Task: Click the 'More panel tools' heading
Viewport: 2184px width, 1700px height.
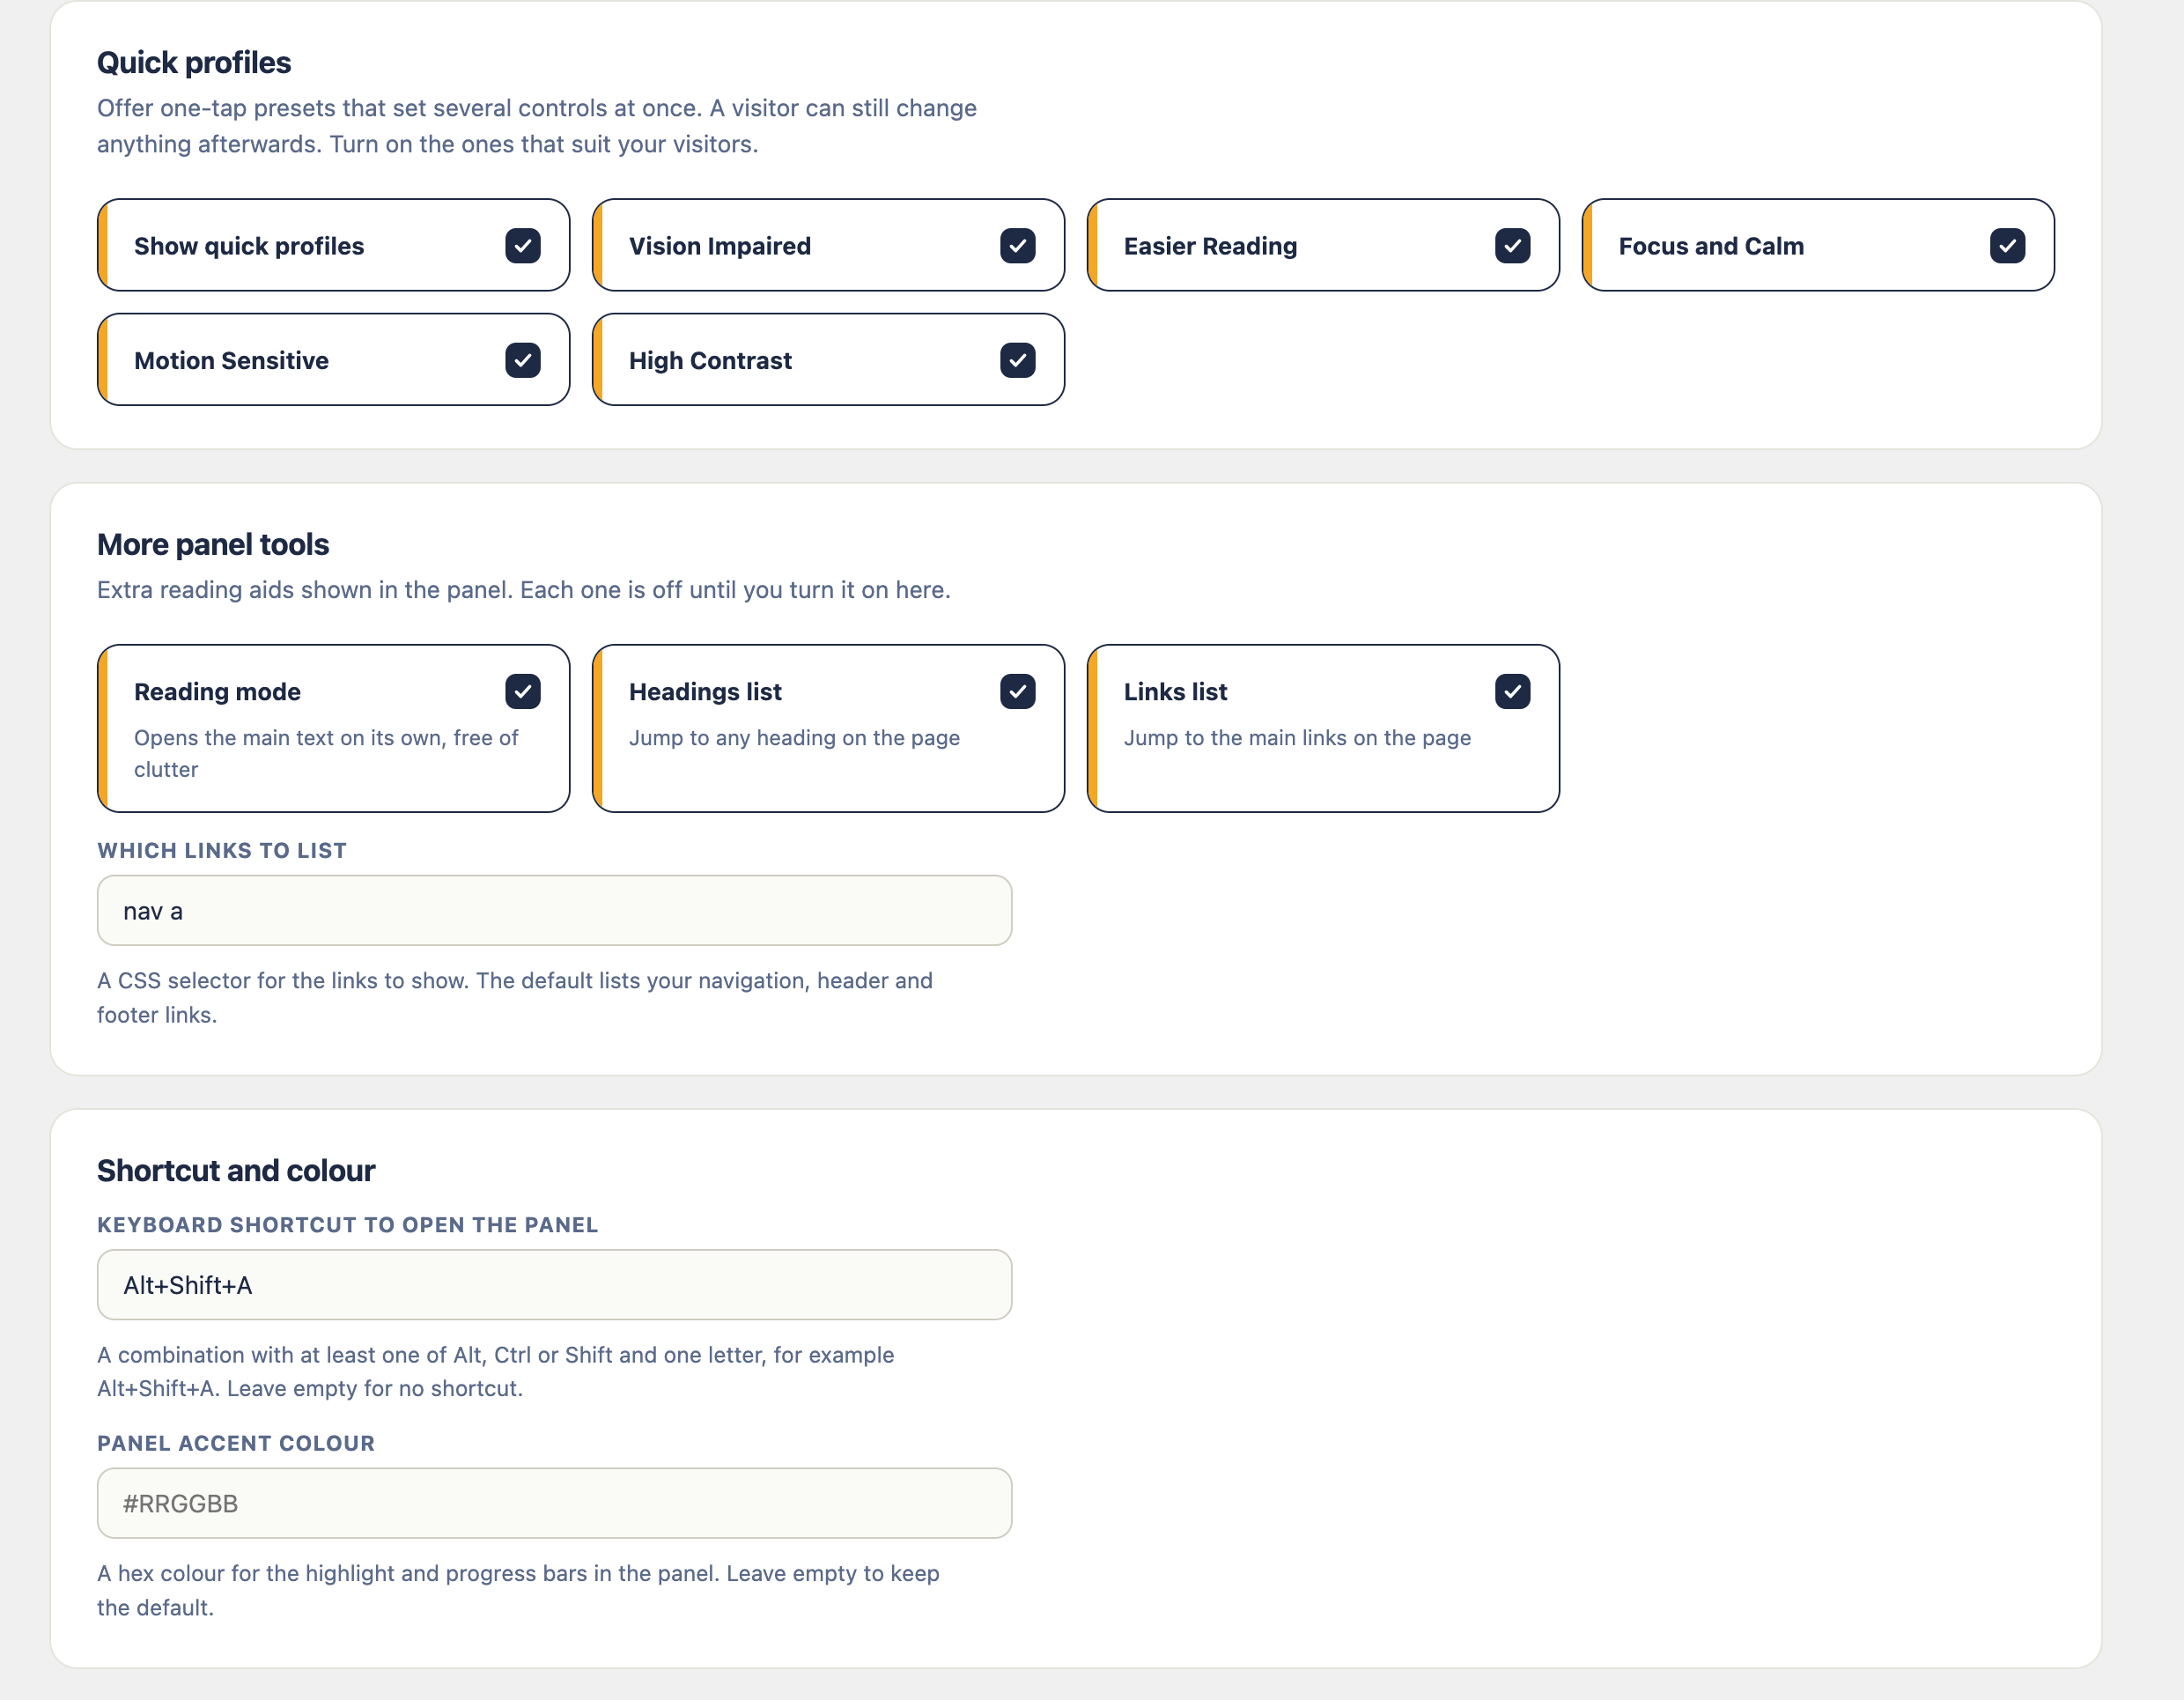Action: tap(213, 545)
